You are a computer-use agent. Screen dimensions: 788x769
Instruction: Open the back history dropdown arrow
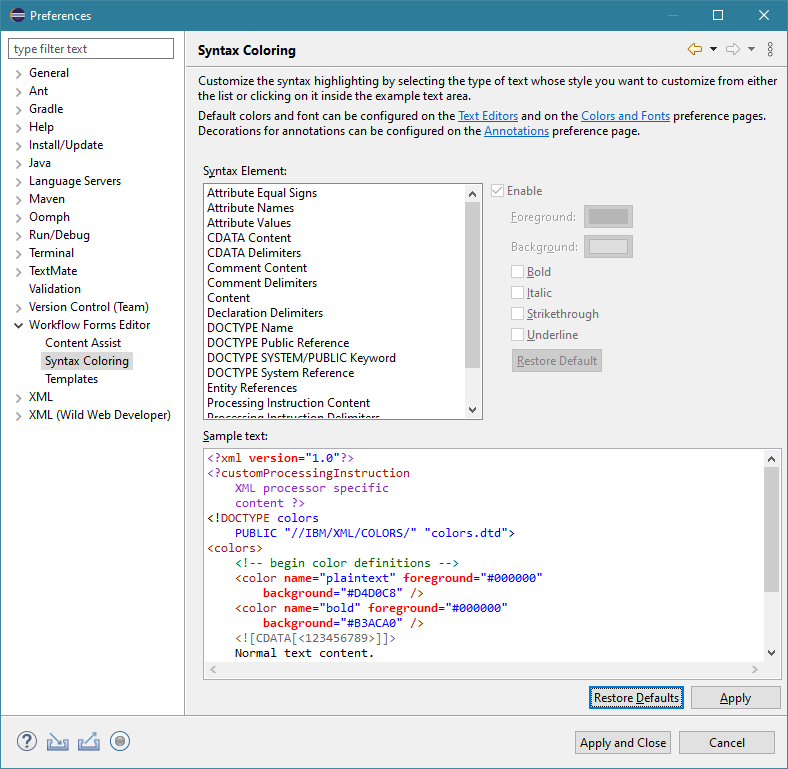pyautogui.click(x=713, y=49)
